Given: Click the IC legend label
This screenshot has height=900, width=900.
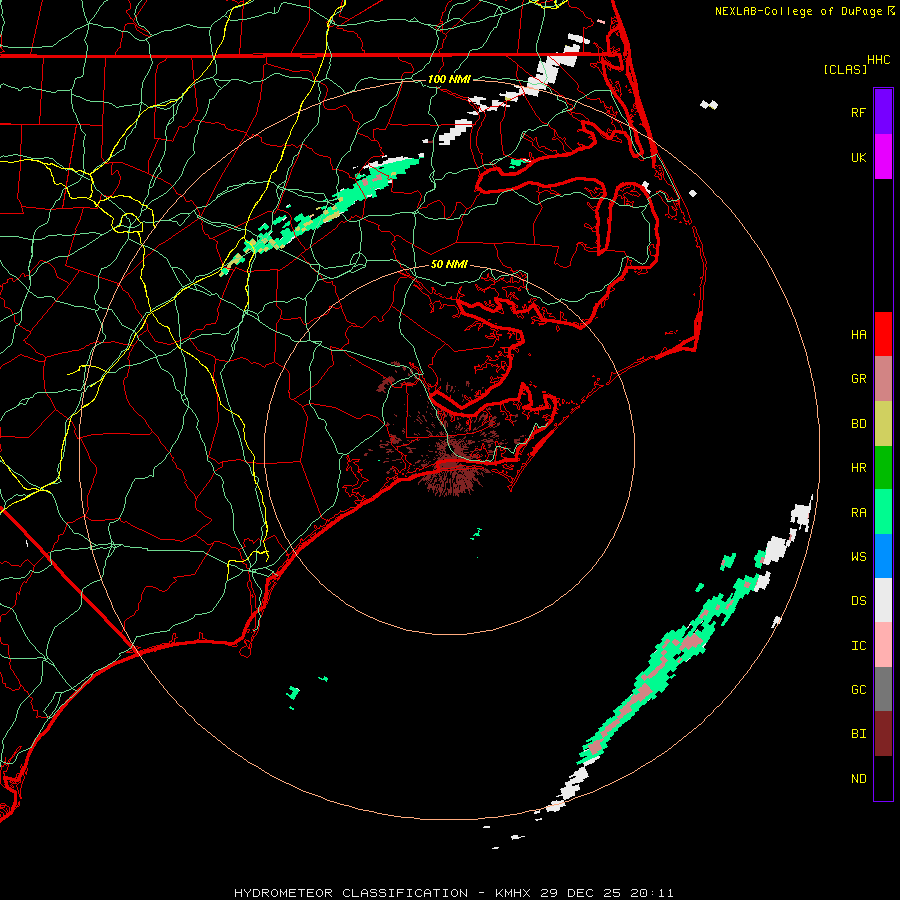Looking at the screenshot, I should point(858,646).
